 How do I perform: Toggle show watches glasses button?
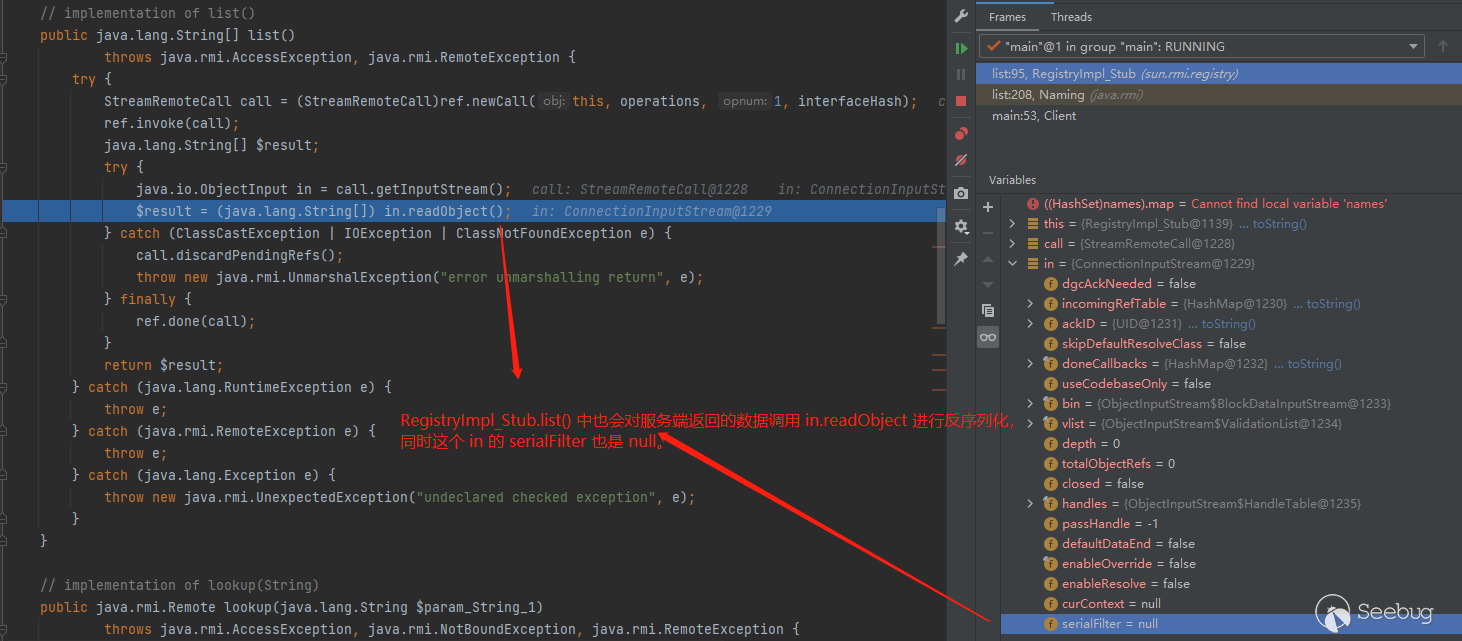coord(988,338)
